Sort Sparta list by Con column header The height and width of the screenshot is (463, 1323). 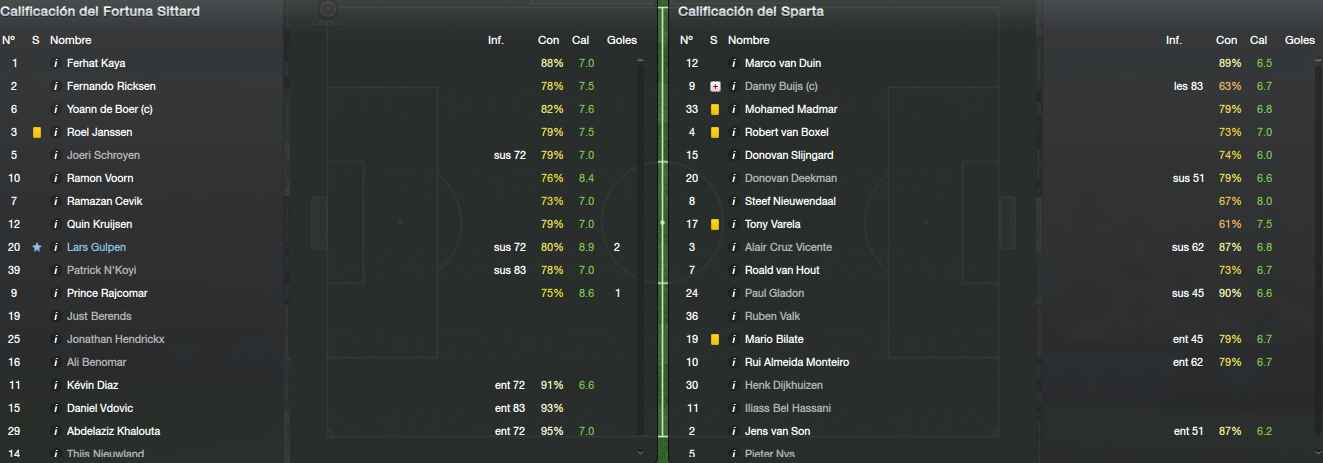click(1226, 40)
